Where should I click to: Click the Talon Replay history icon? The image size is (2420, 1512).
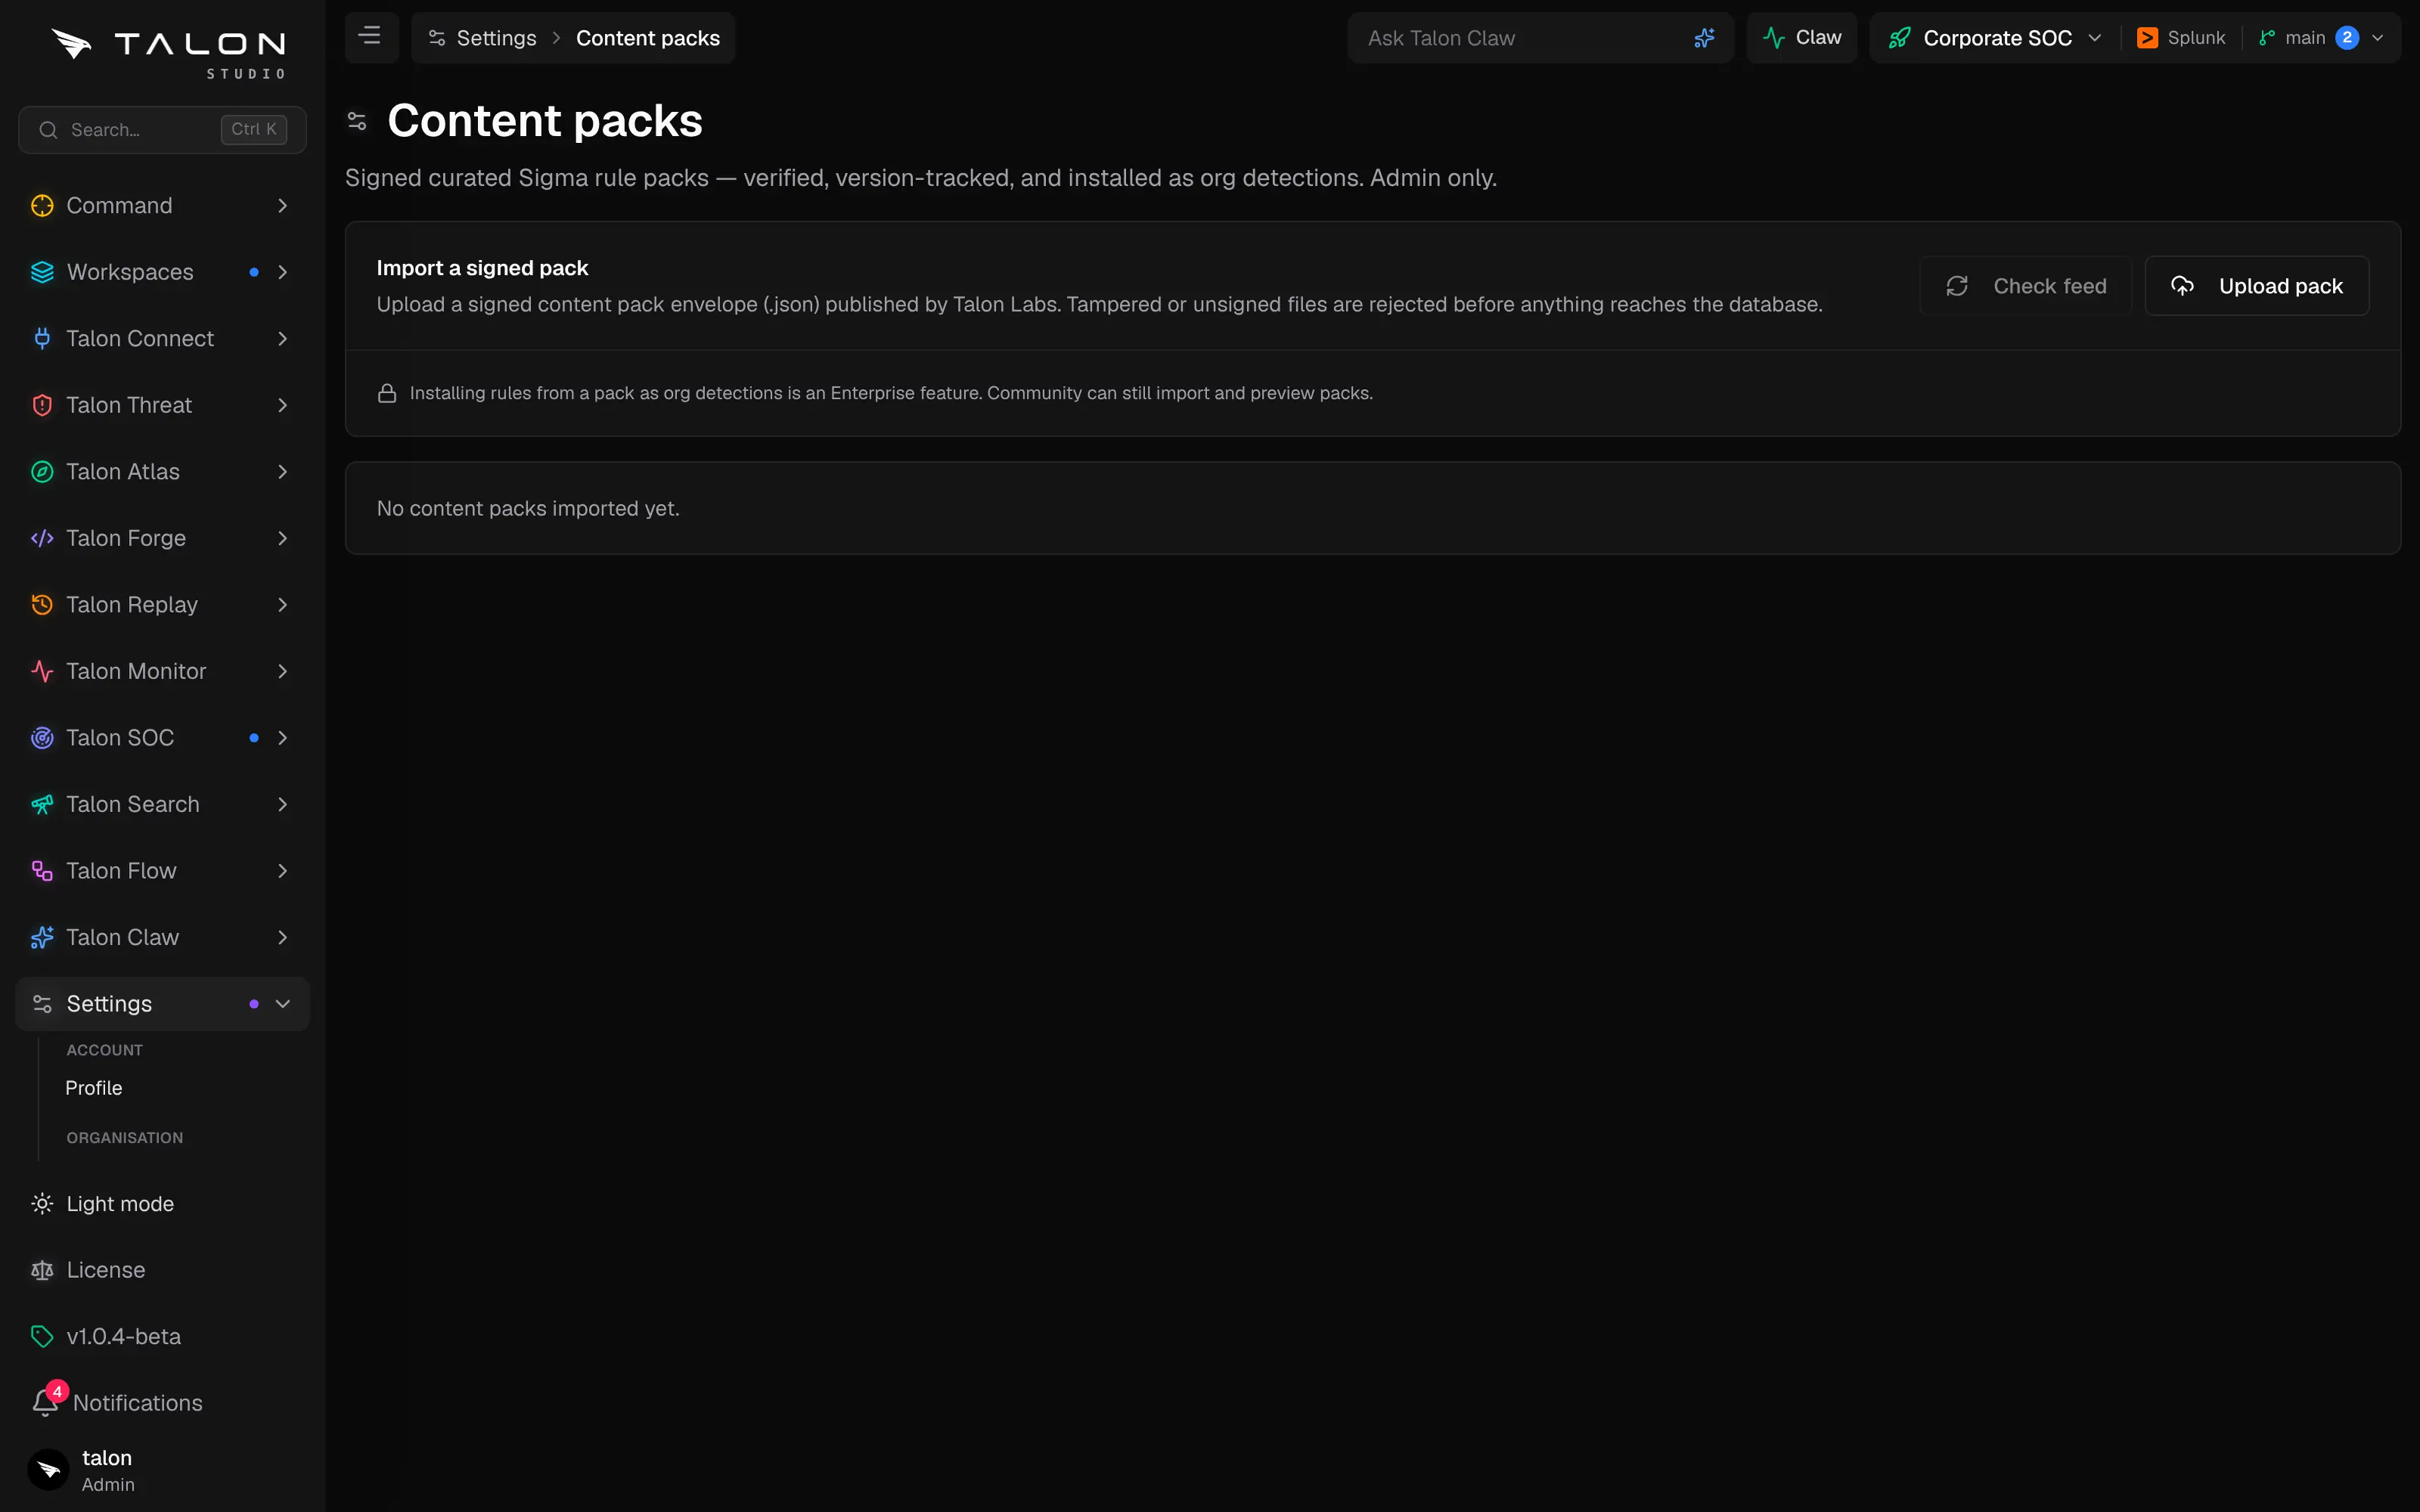(42, 605)
